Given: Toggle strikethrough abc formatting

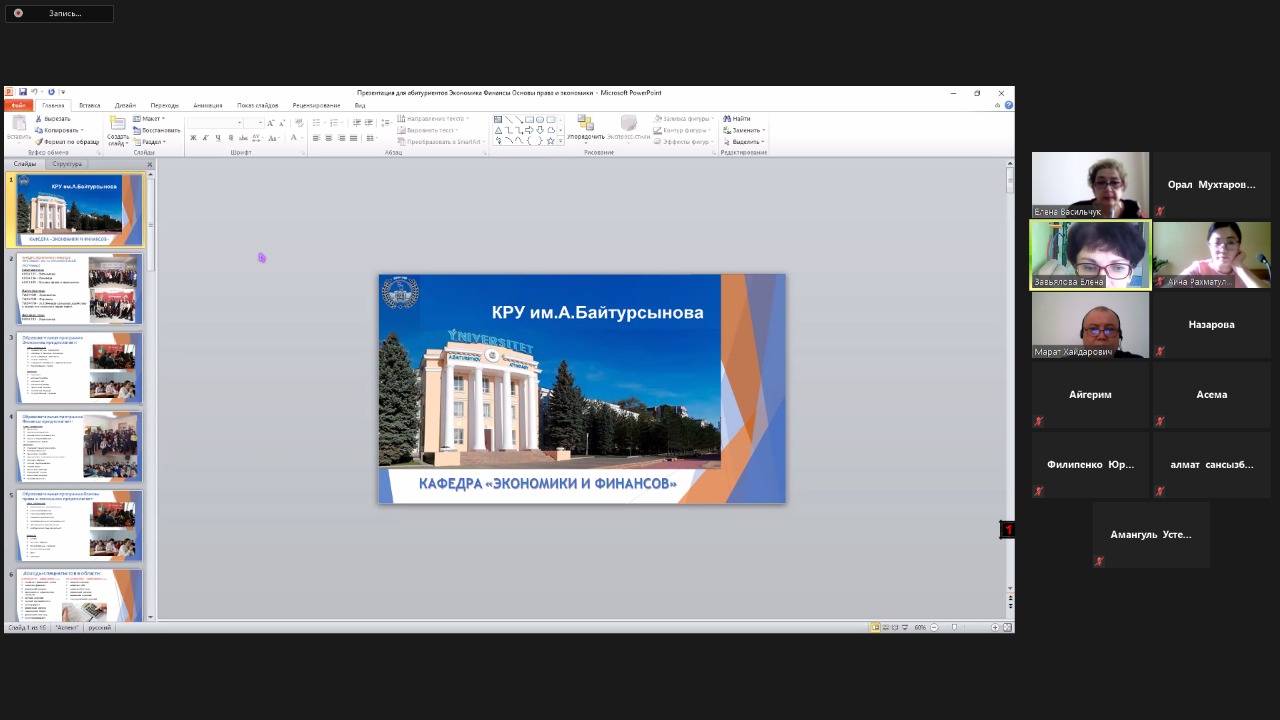Looking at the screenshot, I should tap(243, 138).
